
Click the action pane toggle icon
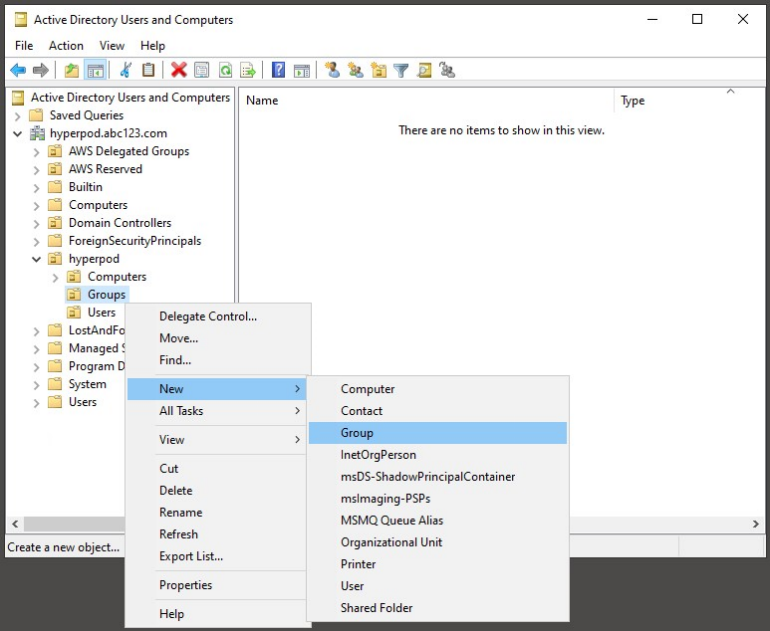tap(302, 70)
